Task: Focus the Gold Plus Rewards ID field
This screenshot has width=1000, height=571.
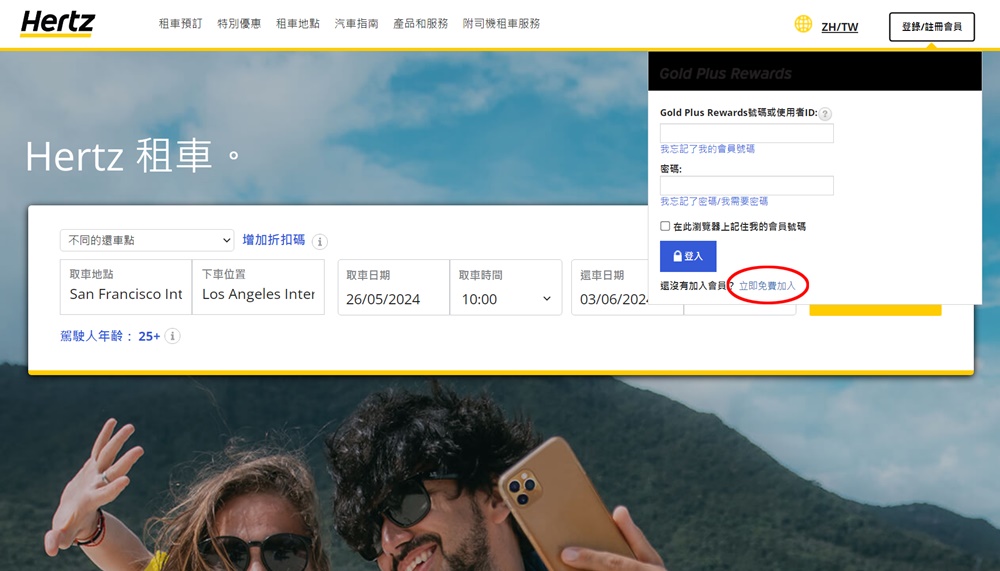Action: (746, 133)
